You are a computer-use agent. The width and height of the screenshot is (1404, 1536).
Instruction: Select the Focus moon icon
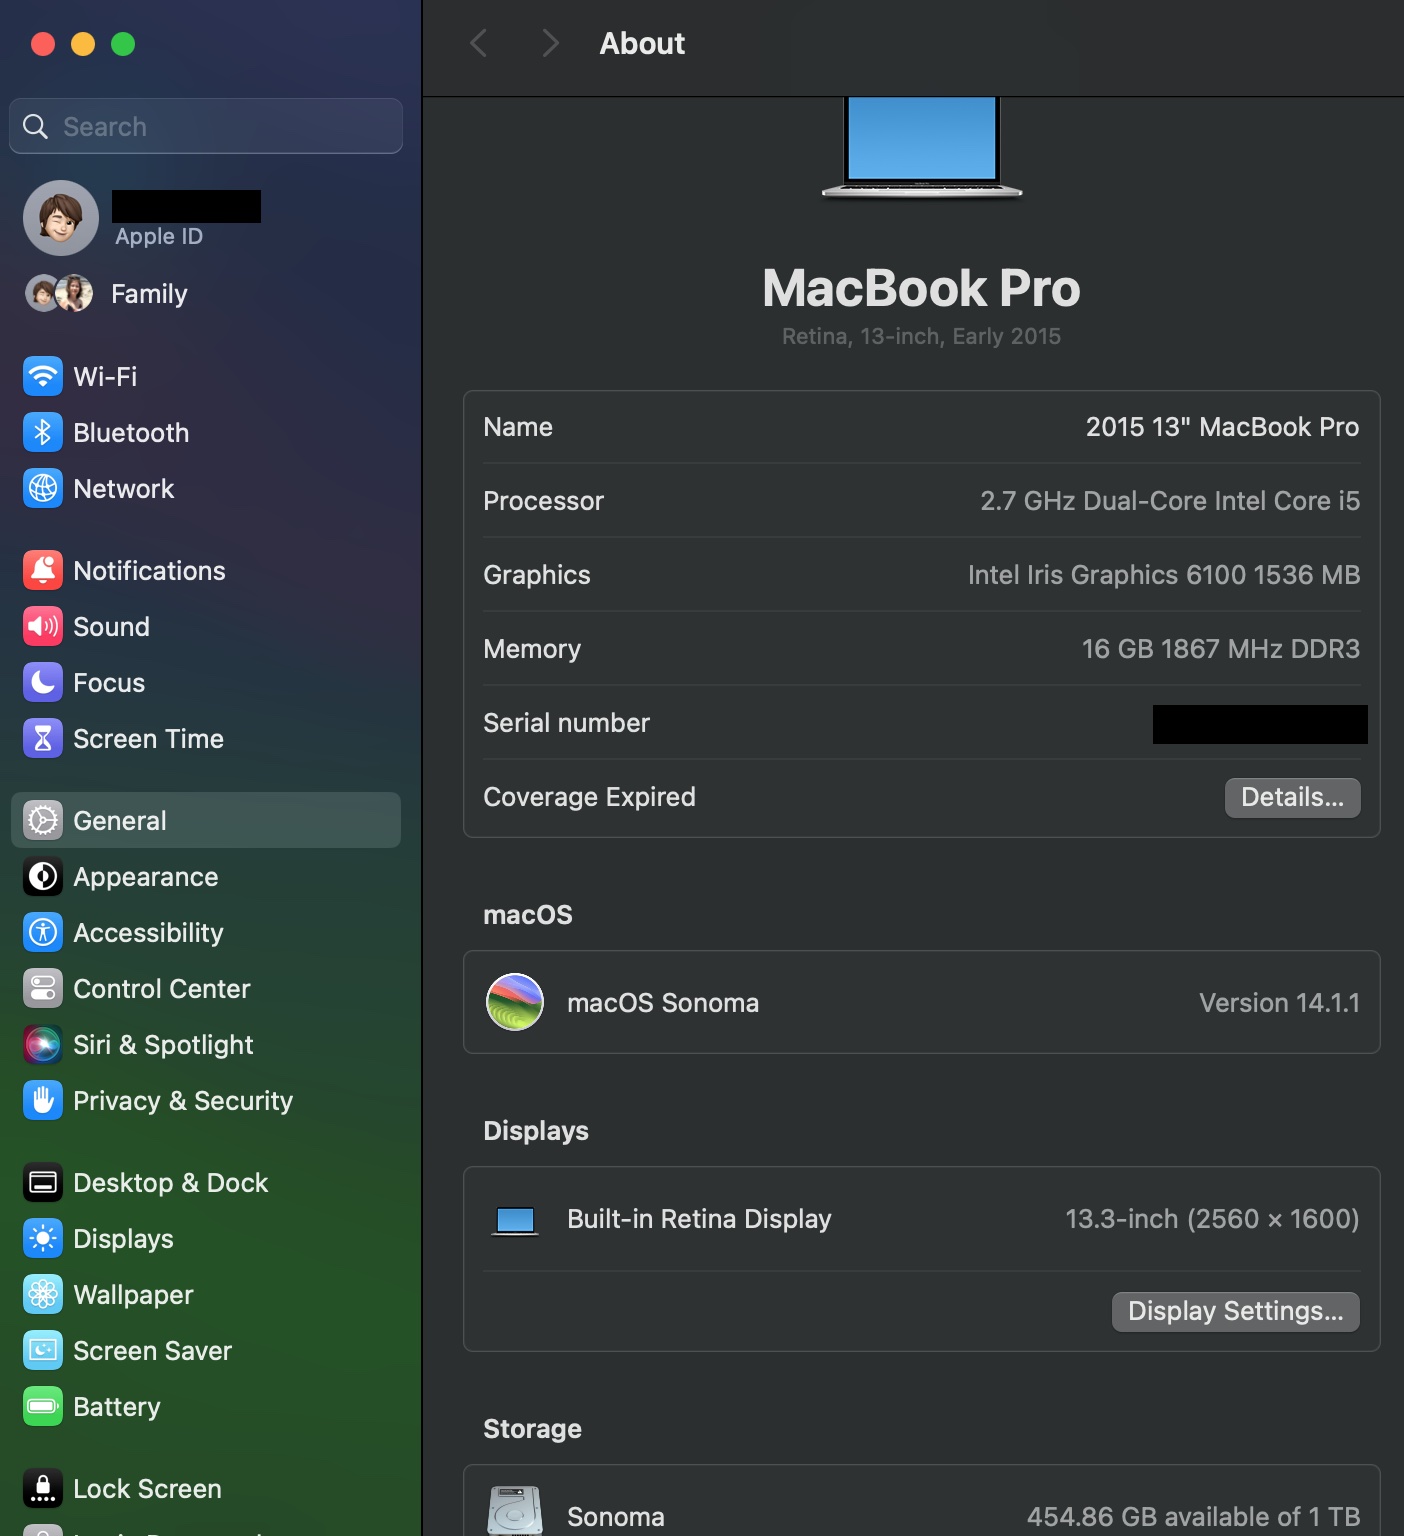43,683
